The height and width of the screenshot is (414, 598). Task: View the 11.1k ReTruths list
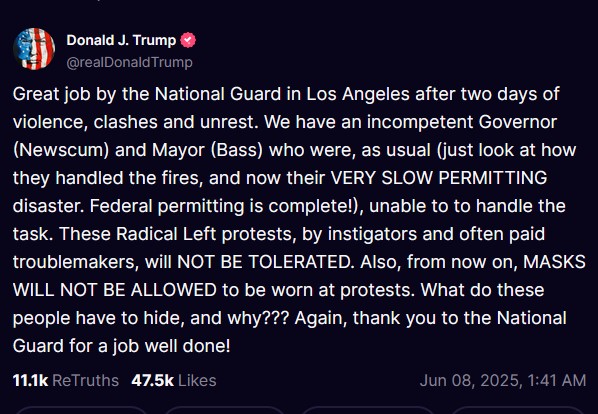[x=66, y=380]
